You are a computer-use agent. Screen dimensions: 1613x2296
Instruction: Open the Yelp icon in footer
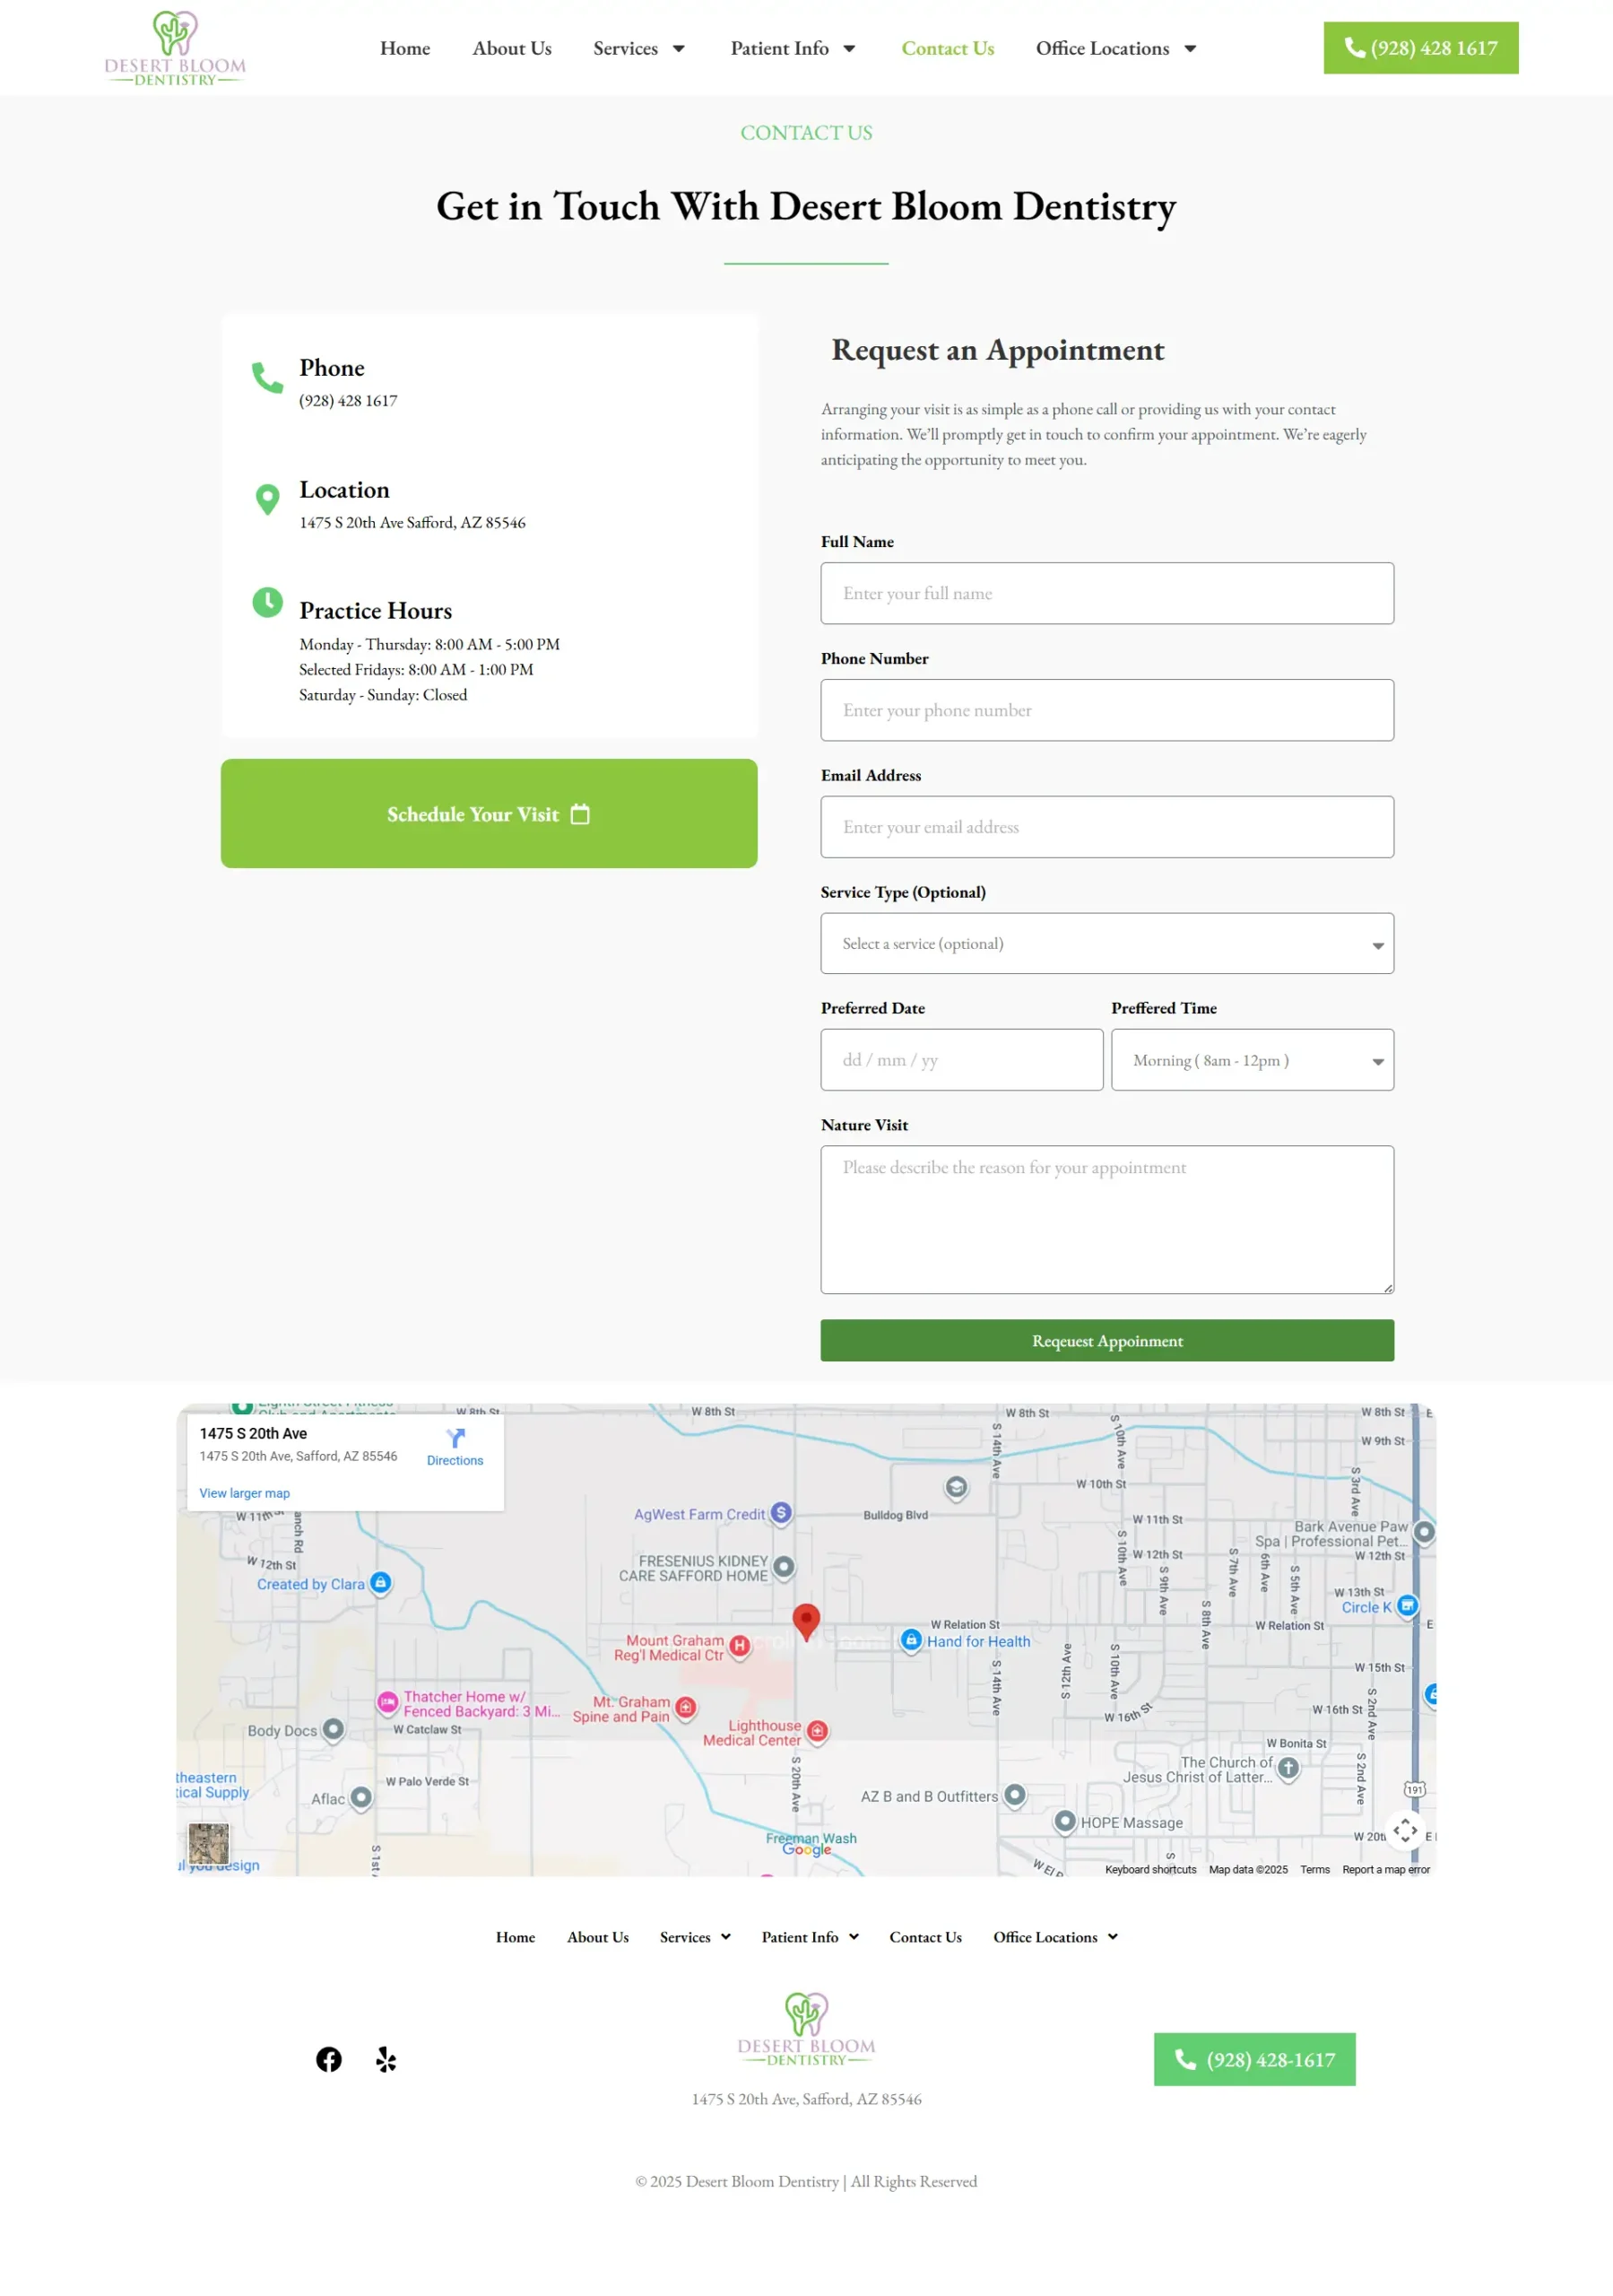pos(386,2059)
